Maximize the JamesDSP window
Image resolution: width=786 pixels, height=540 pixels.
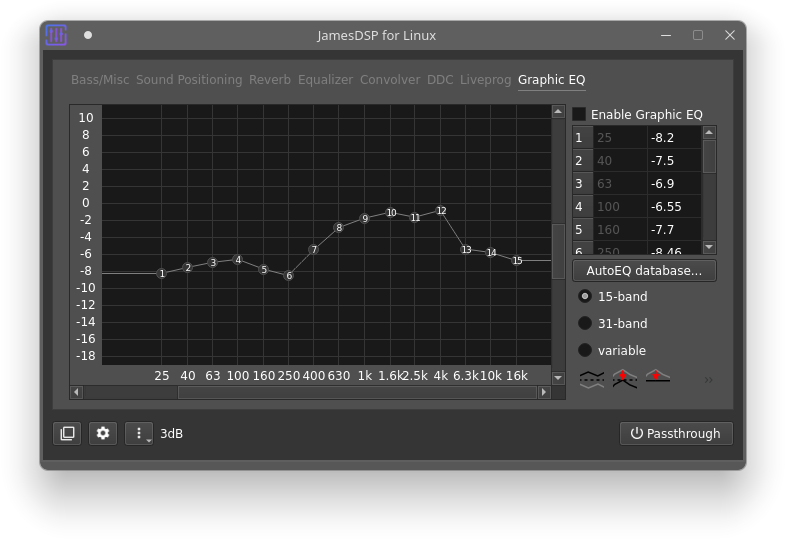coord(698,35)
